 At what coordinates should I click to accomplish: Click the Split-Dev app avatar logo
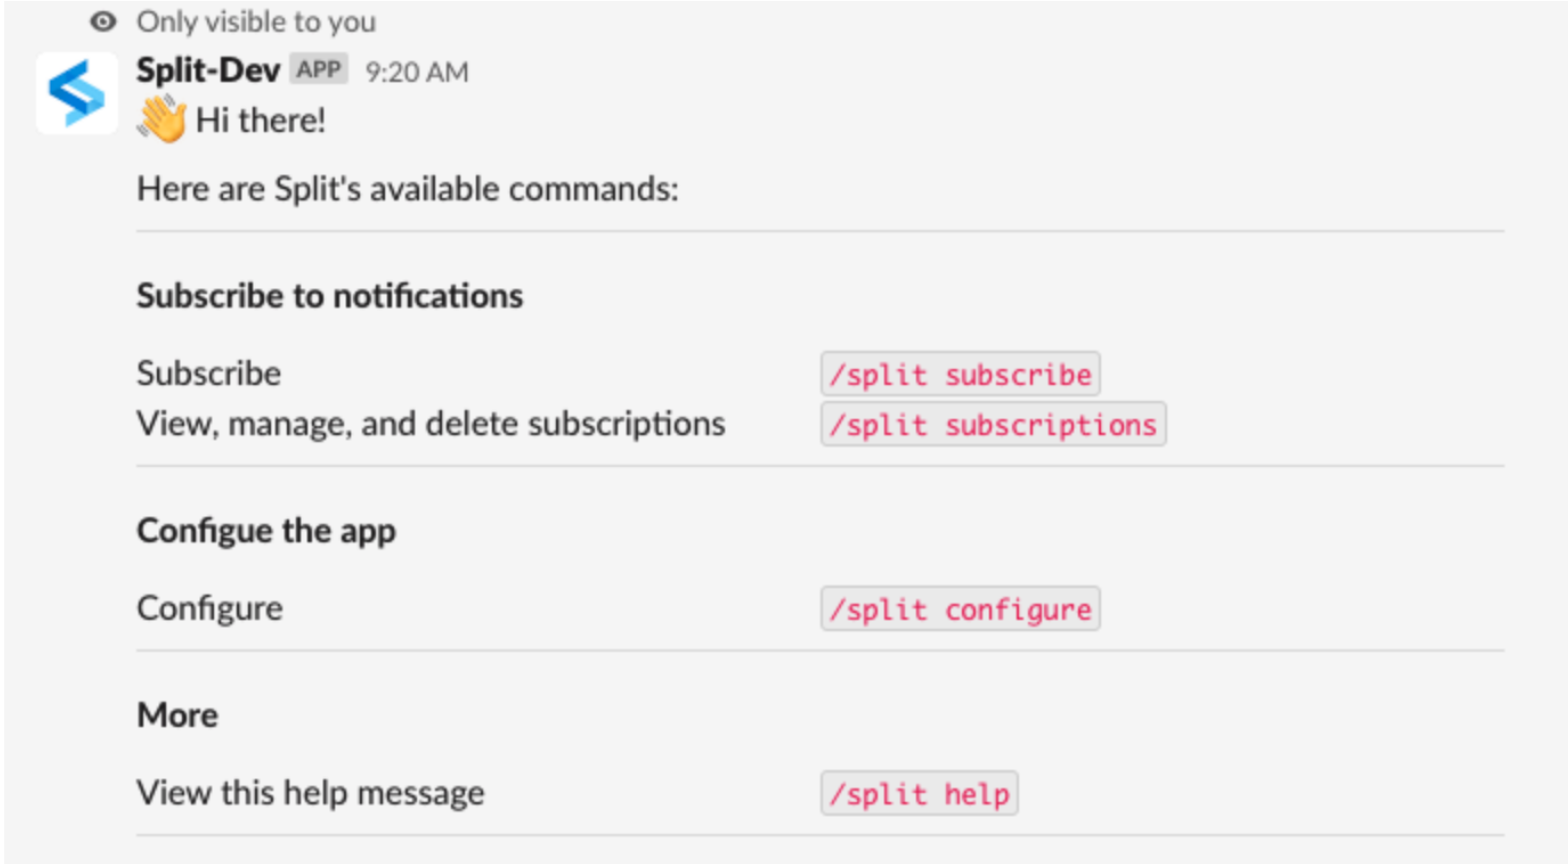[77, 93]
